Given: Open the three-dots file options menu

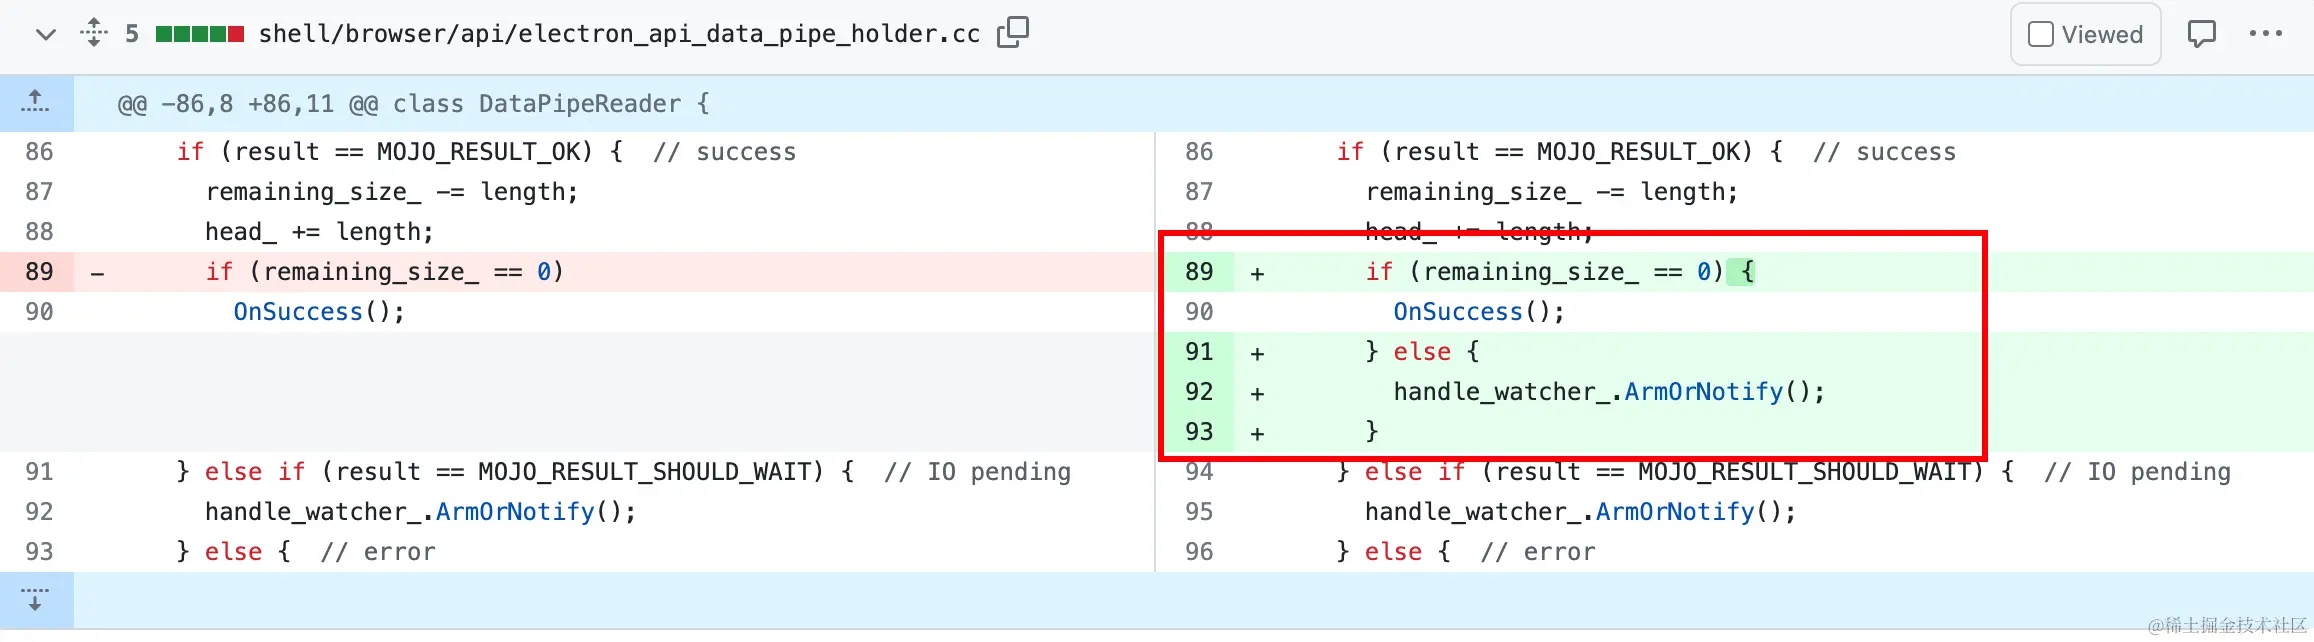Looking at the screenshot, I should click(x=2265, y=33).
